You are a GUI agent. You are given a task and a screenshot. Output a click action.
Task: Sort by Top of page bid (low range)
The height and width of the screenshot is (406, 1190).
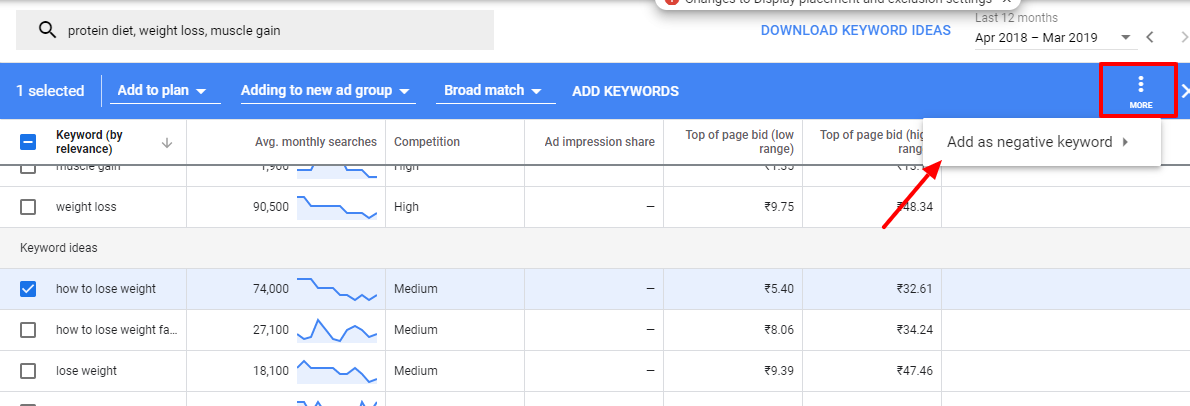coord(739,142)
